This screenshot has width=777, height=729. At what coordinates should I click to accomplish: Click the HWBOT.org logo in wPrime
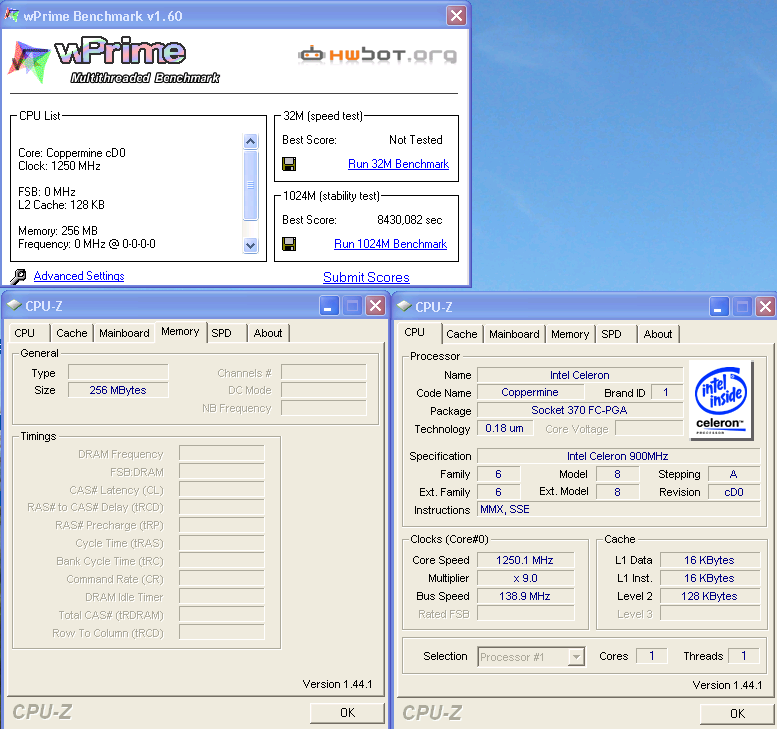(378, 55)
